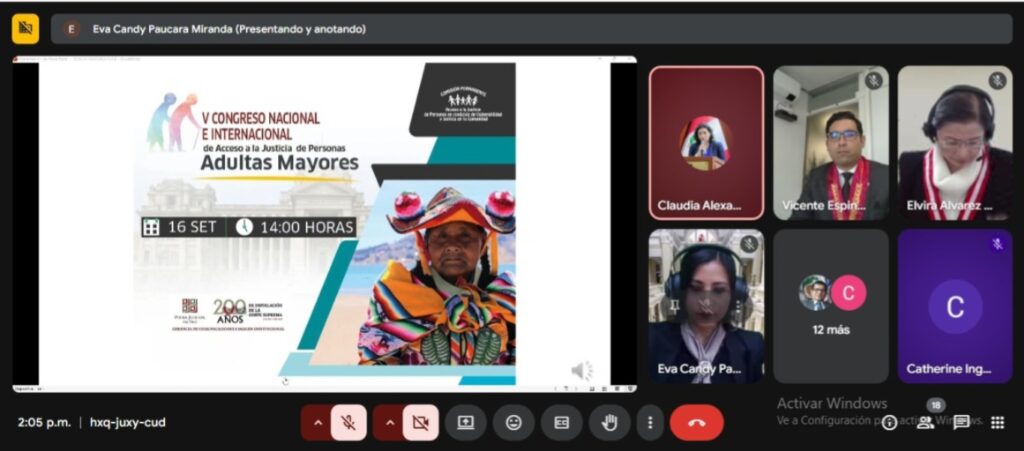Image resolution: width=1024 pixels, height=451 pixels.
Task: Click the speaker volume icon on presentation
Action: [582, 371]
